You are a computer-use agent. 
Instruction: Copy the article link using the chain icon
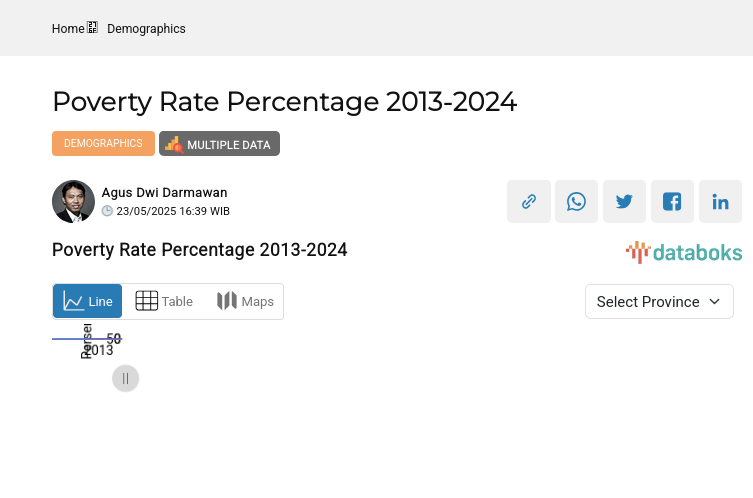529,201
